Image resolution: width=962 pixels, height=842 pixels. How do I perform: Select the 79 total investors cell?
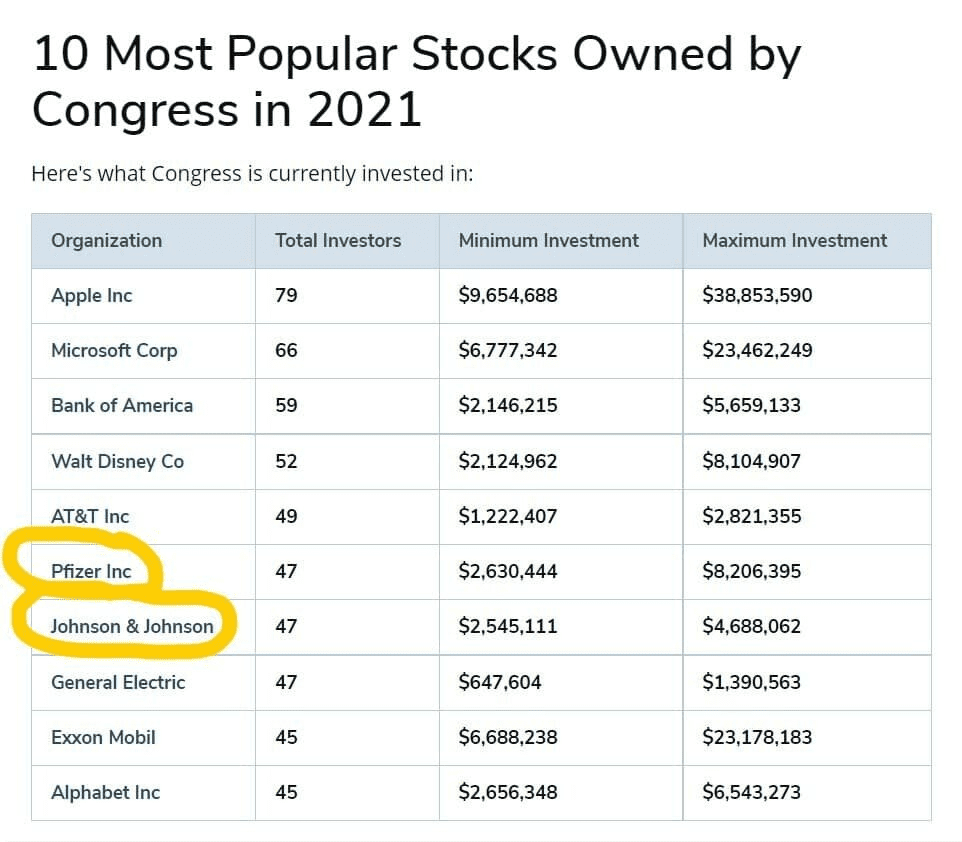286,295
